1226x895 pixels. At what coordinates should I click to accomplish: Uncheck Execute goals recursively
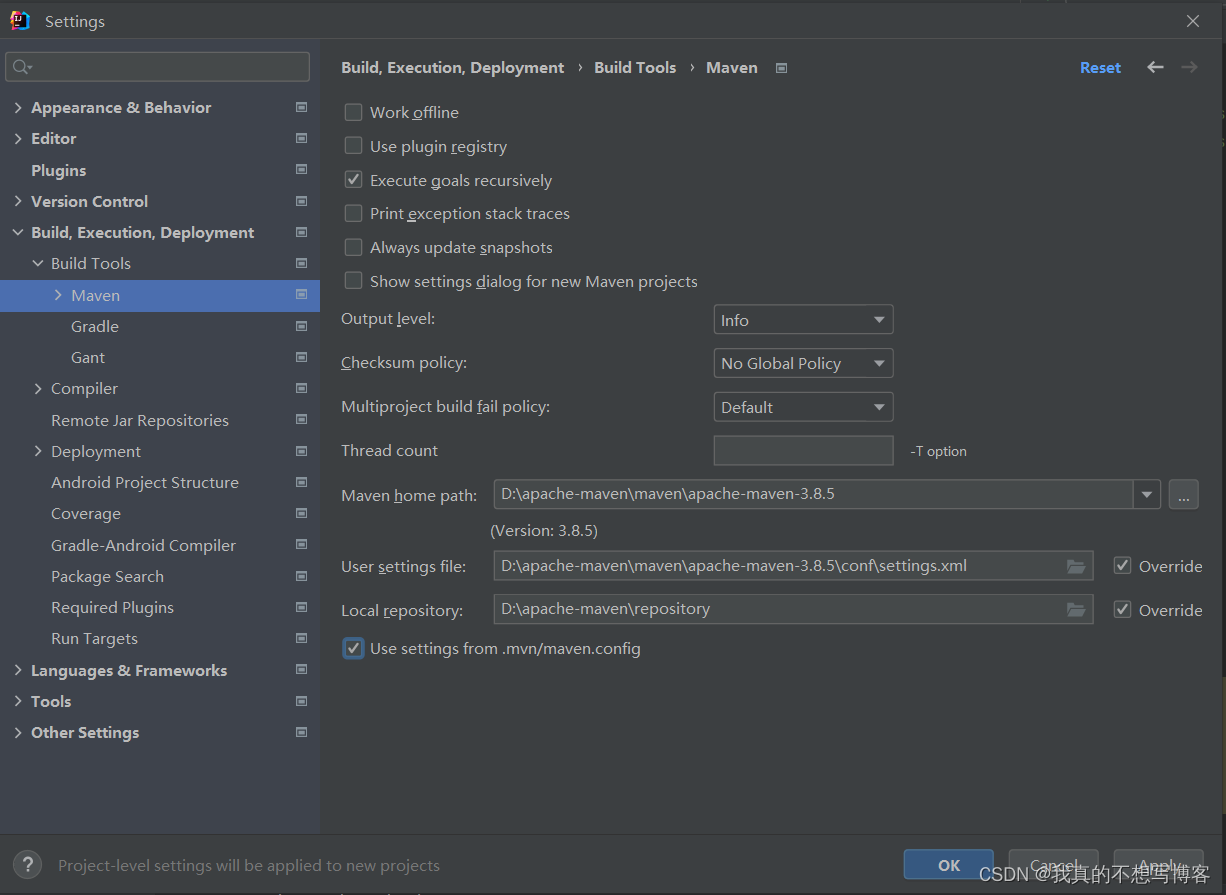353,180
